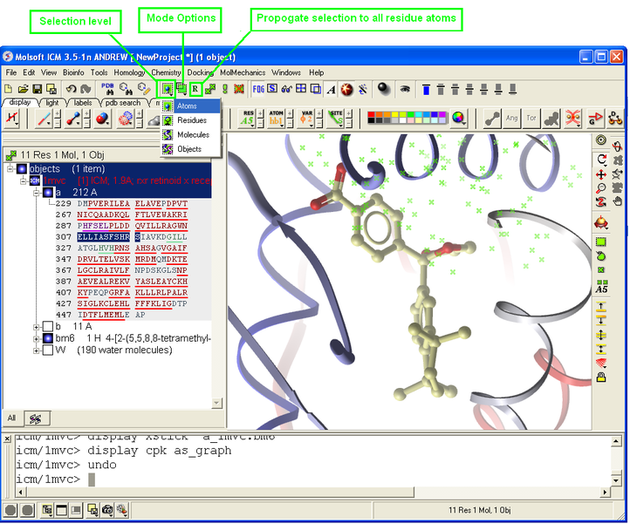Toggle the All button in workspace panel
This screenshot has height=524, width=630.
pyautogui.click(x=12, y=418)
